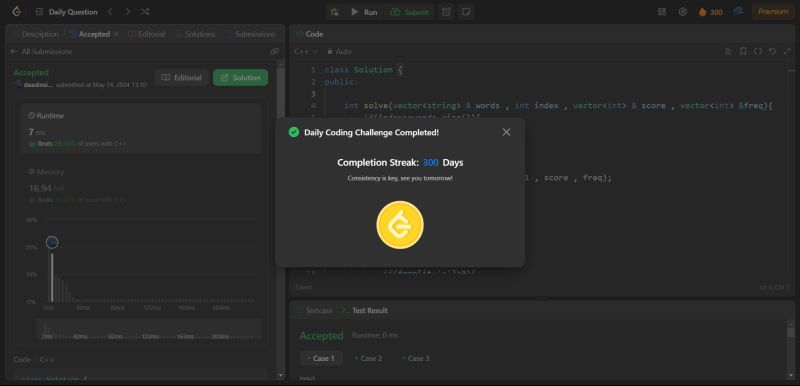Go back to All Submissions
This screenshot has width=800, height=386.
[41, 52]
